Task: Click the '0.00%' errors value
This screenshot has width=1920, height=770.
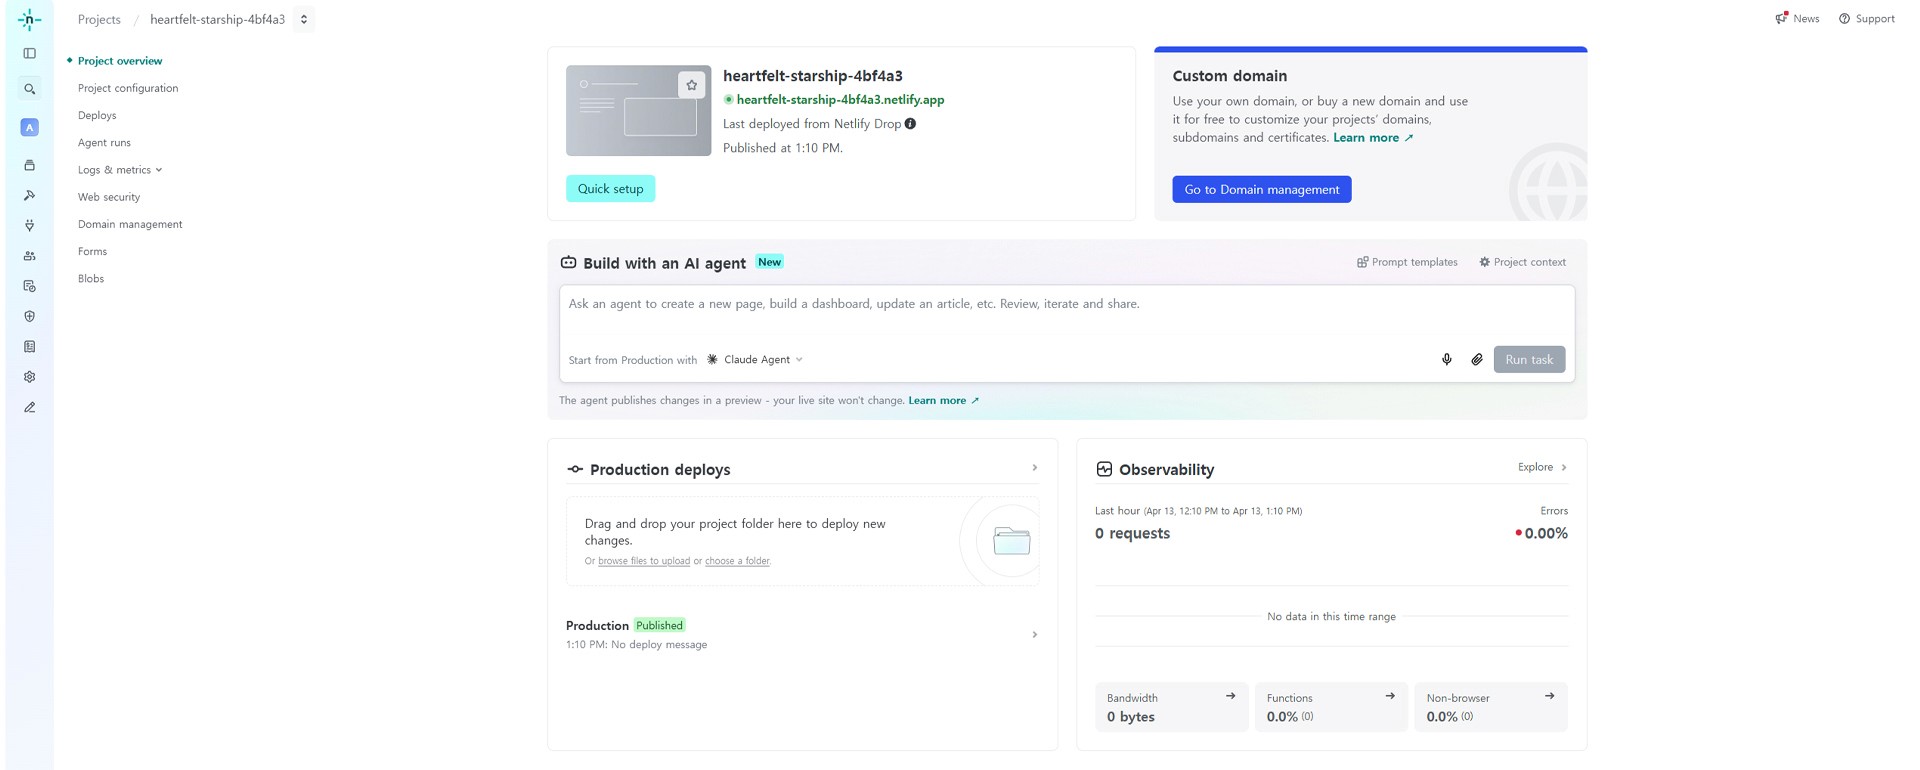Action: pos(1546,534)
